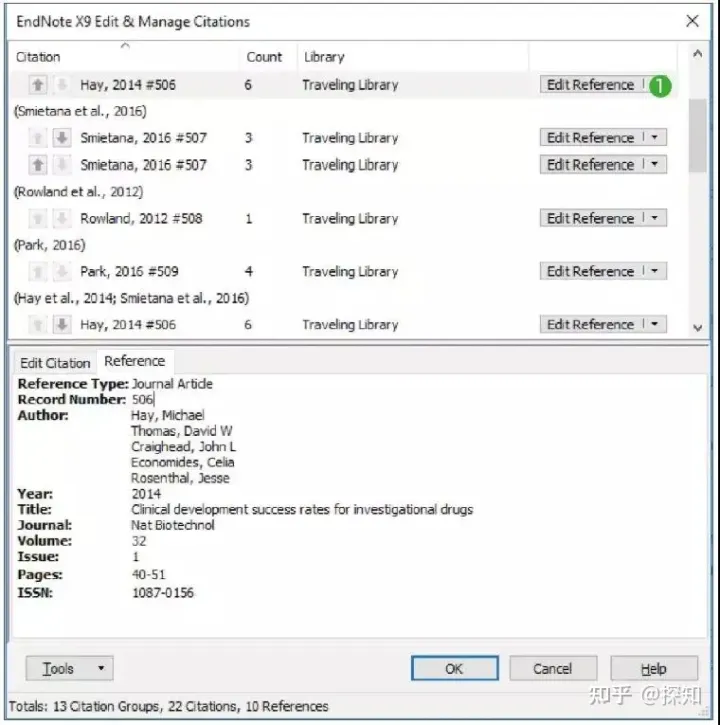Dismiss the dialog with Cancel
The width and height of the screenshot is (720, 725).
553,668
